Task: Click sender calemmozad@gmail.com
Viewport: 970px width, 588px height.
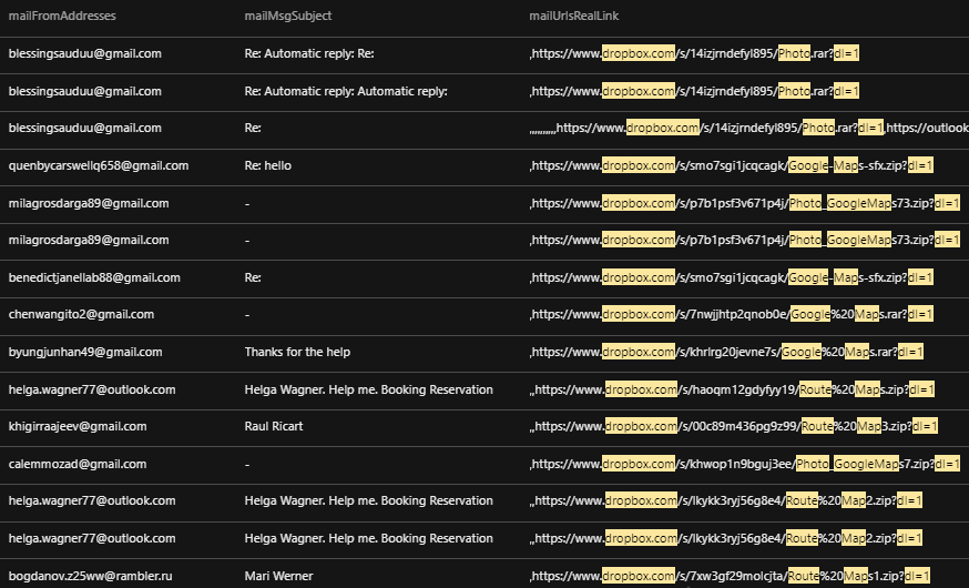Action: click(x=77, y=464)
